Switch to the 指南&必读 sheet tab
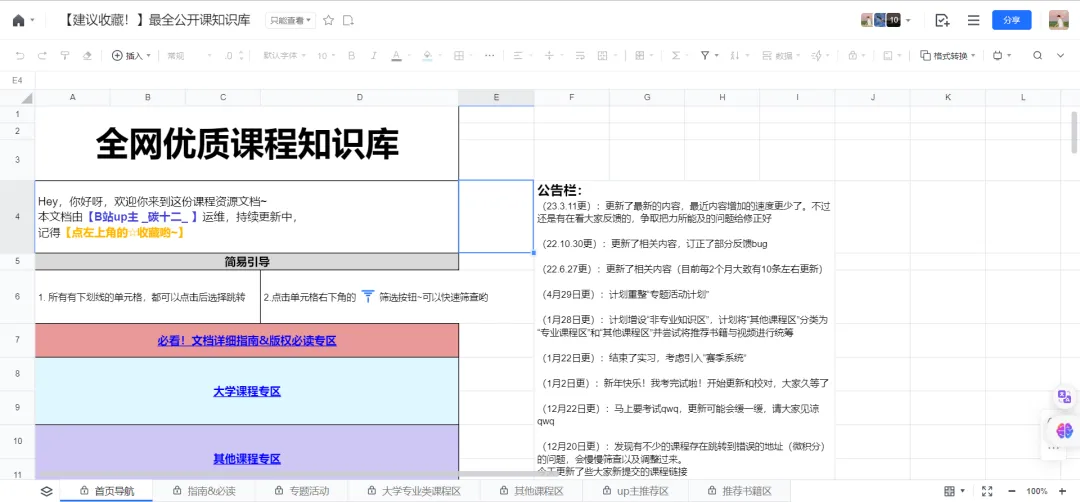The width and height of the screenshot is (1080, 502). (x=205, y=491)
